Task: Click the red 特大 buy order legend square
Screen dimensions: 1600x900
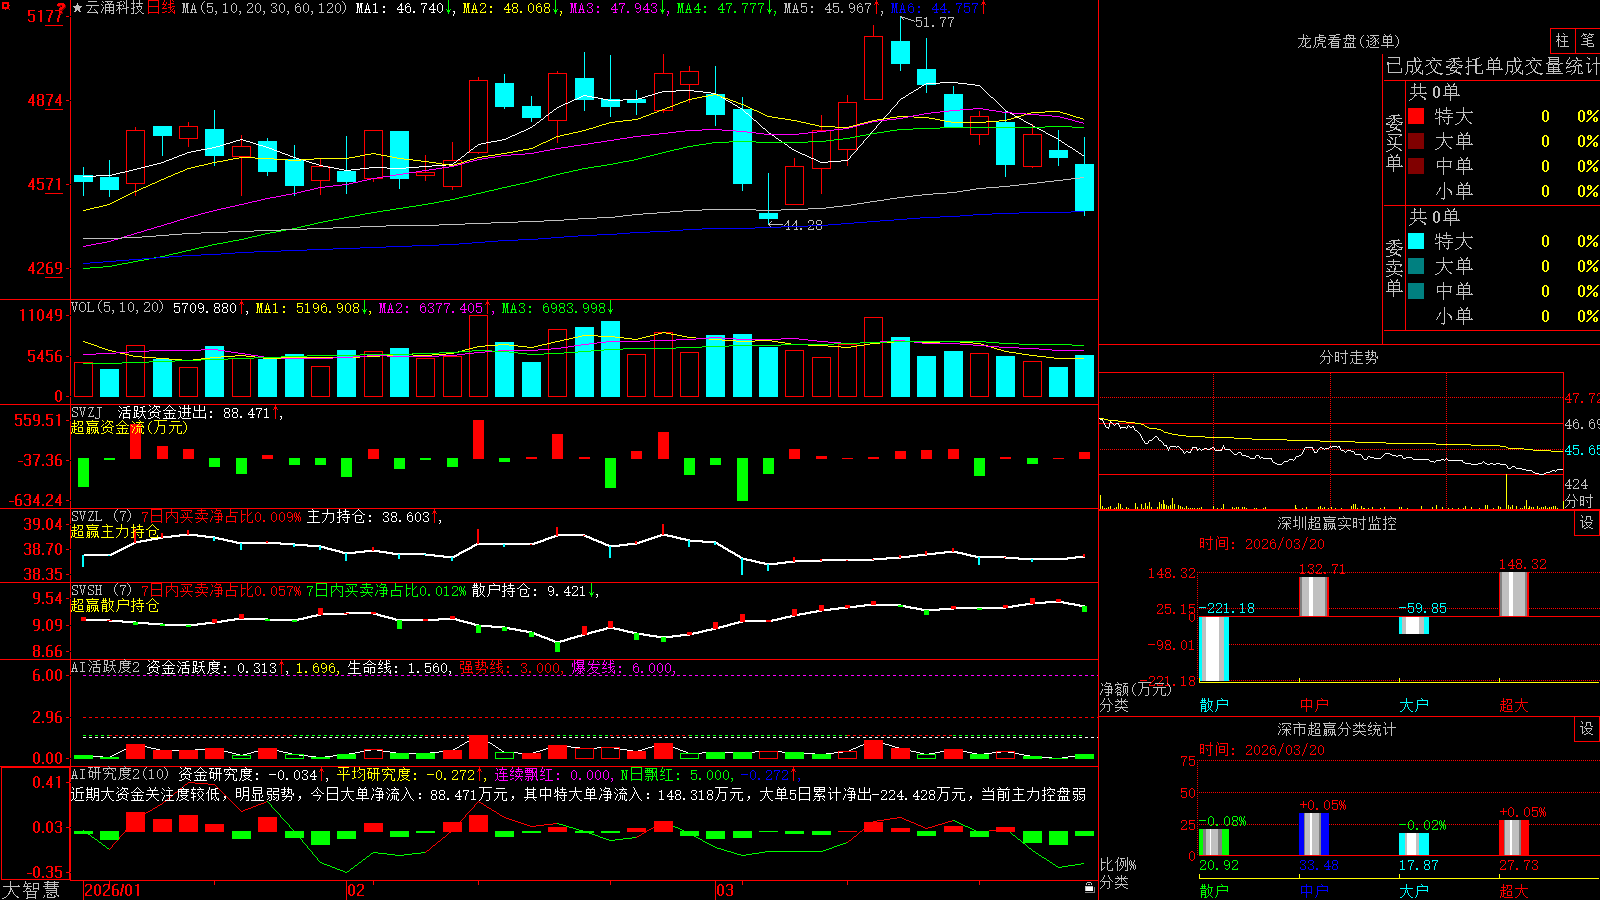Action: pos(1416,116)
